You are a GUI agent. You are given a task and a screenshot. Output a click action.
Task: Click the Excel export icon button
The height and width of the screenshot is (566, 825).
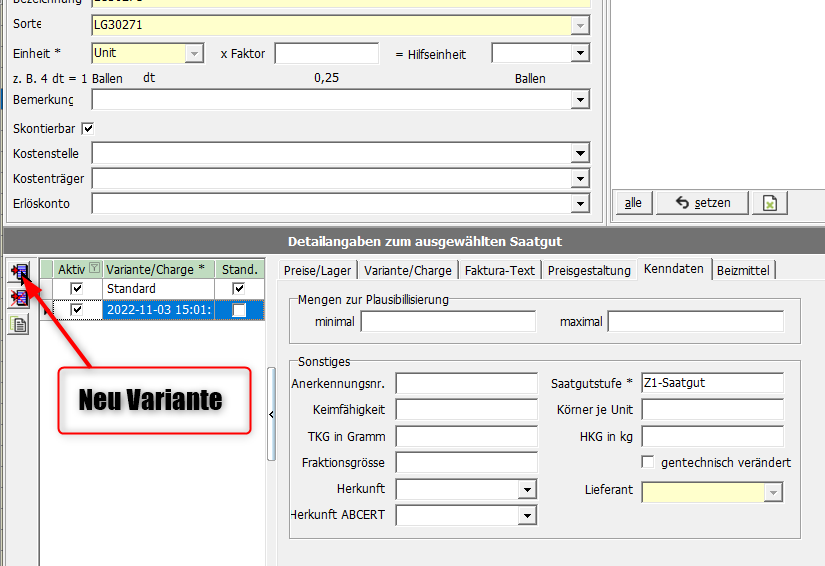(x=770, y=202)
